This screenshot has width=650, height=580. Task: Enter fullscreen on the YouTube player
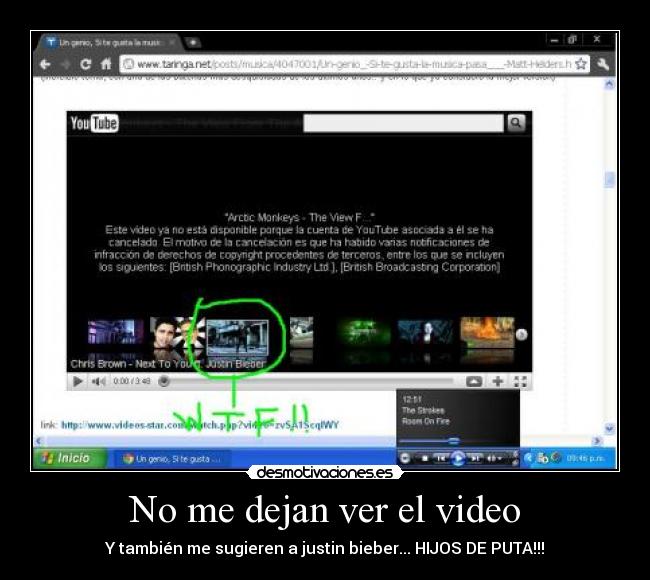[x=520, y=381]
